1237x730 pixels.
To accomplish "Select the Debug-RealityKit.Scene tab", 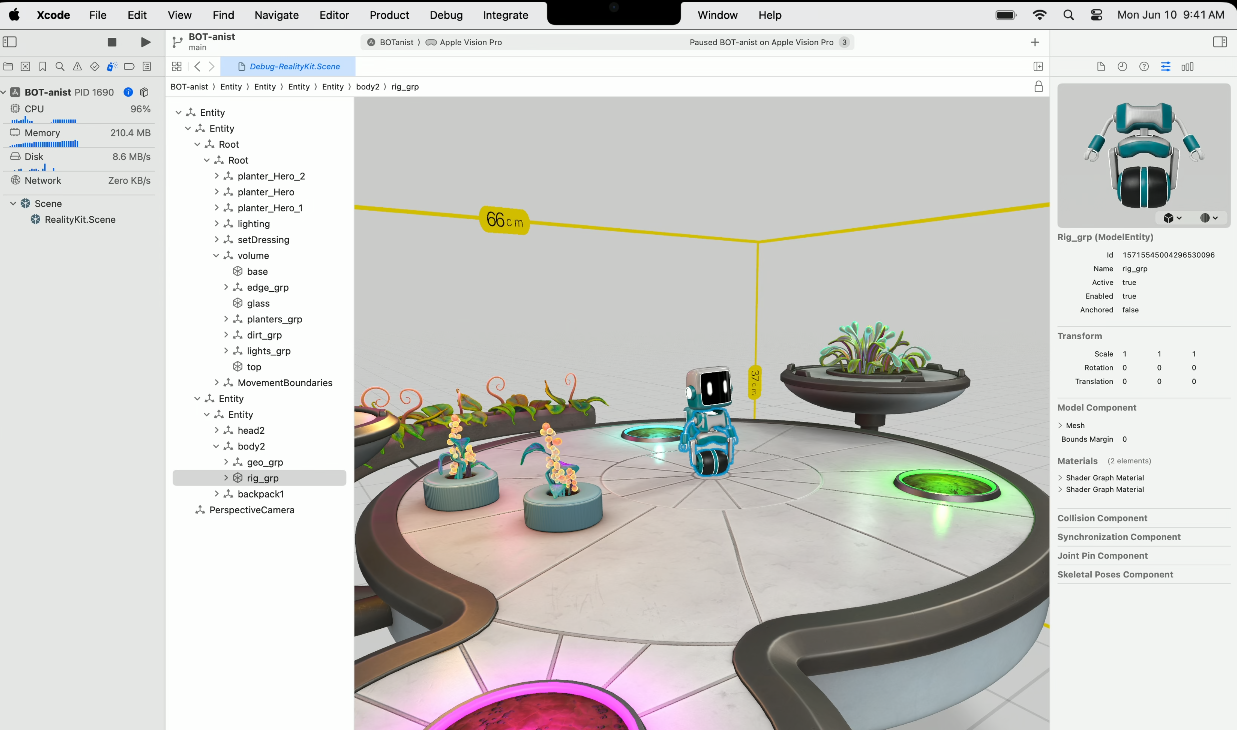I will 287,67.
